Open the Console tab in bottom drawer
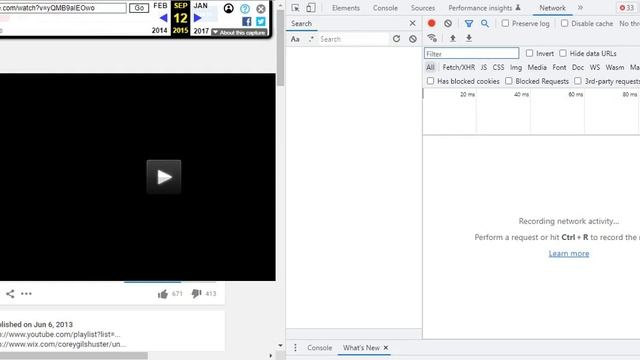640x360 pixels. pyautogui.click(x=319, y=348)
